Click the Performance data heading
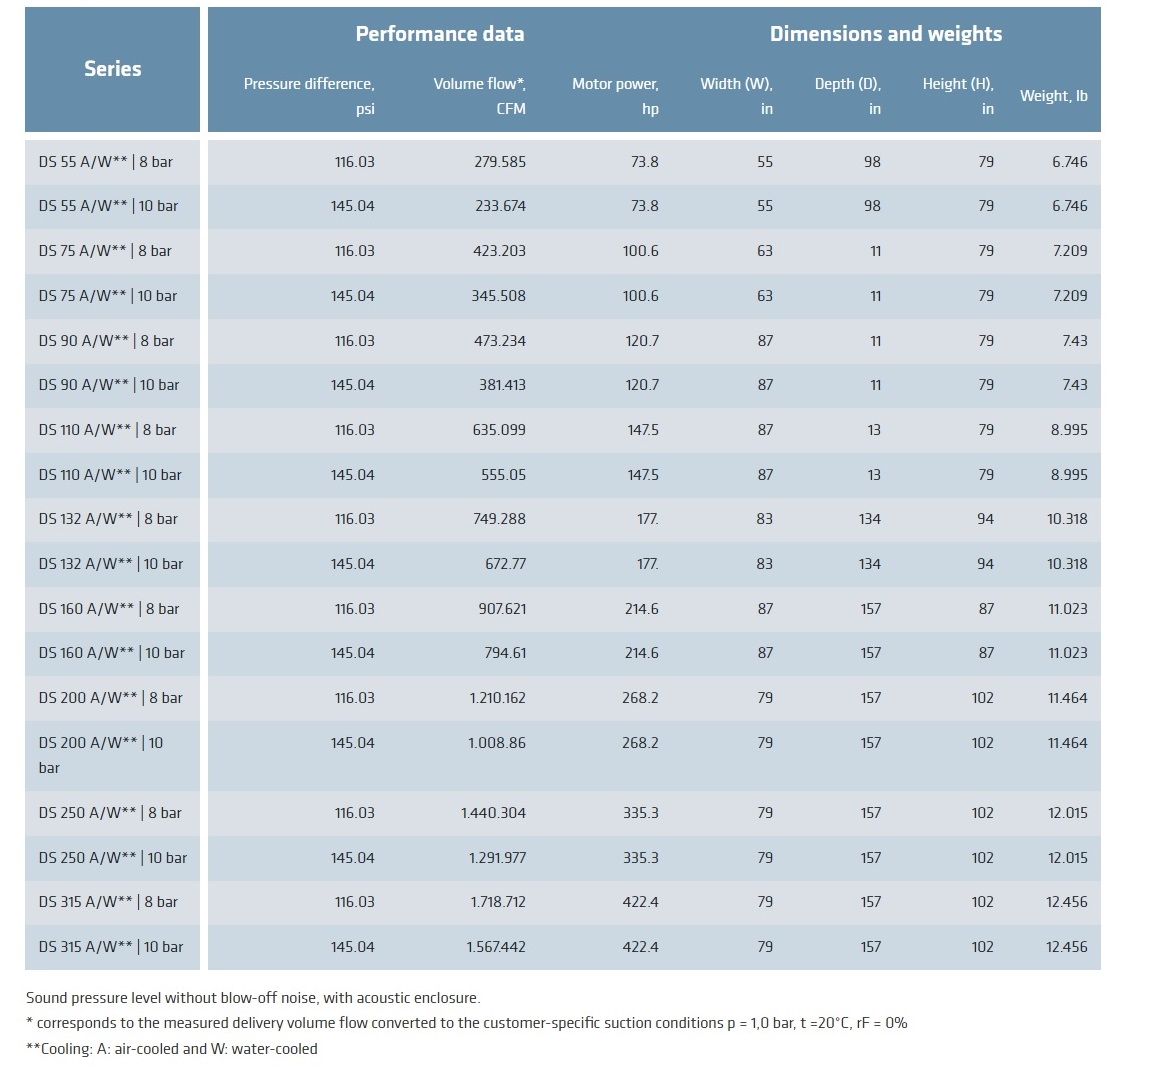Image resolution: width=1149 pixels, height=1073 pixels. (440, 34)
